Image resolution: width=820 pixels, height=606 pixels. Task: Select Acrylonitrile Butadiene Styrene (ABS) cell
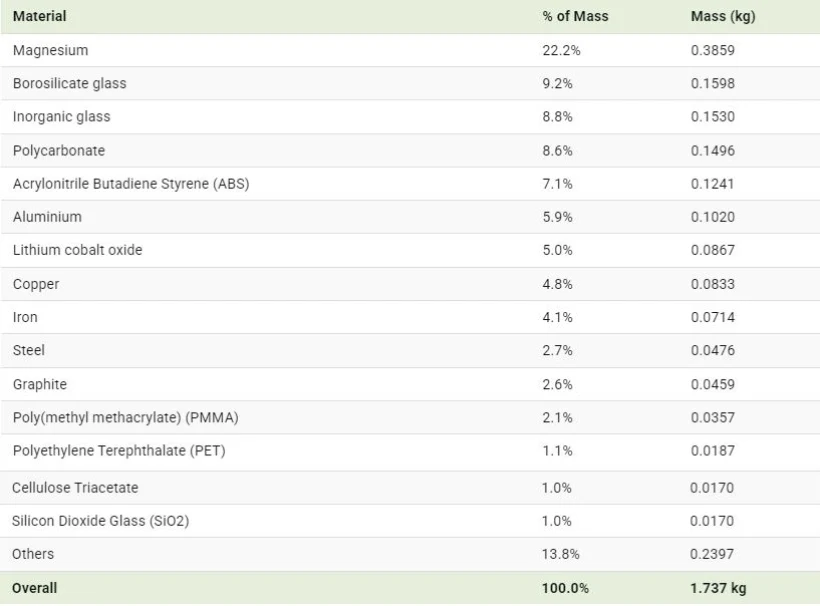tap(131, 184)
